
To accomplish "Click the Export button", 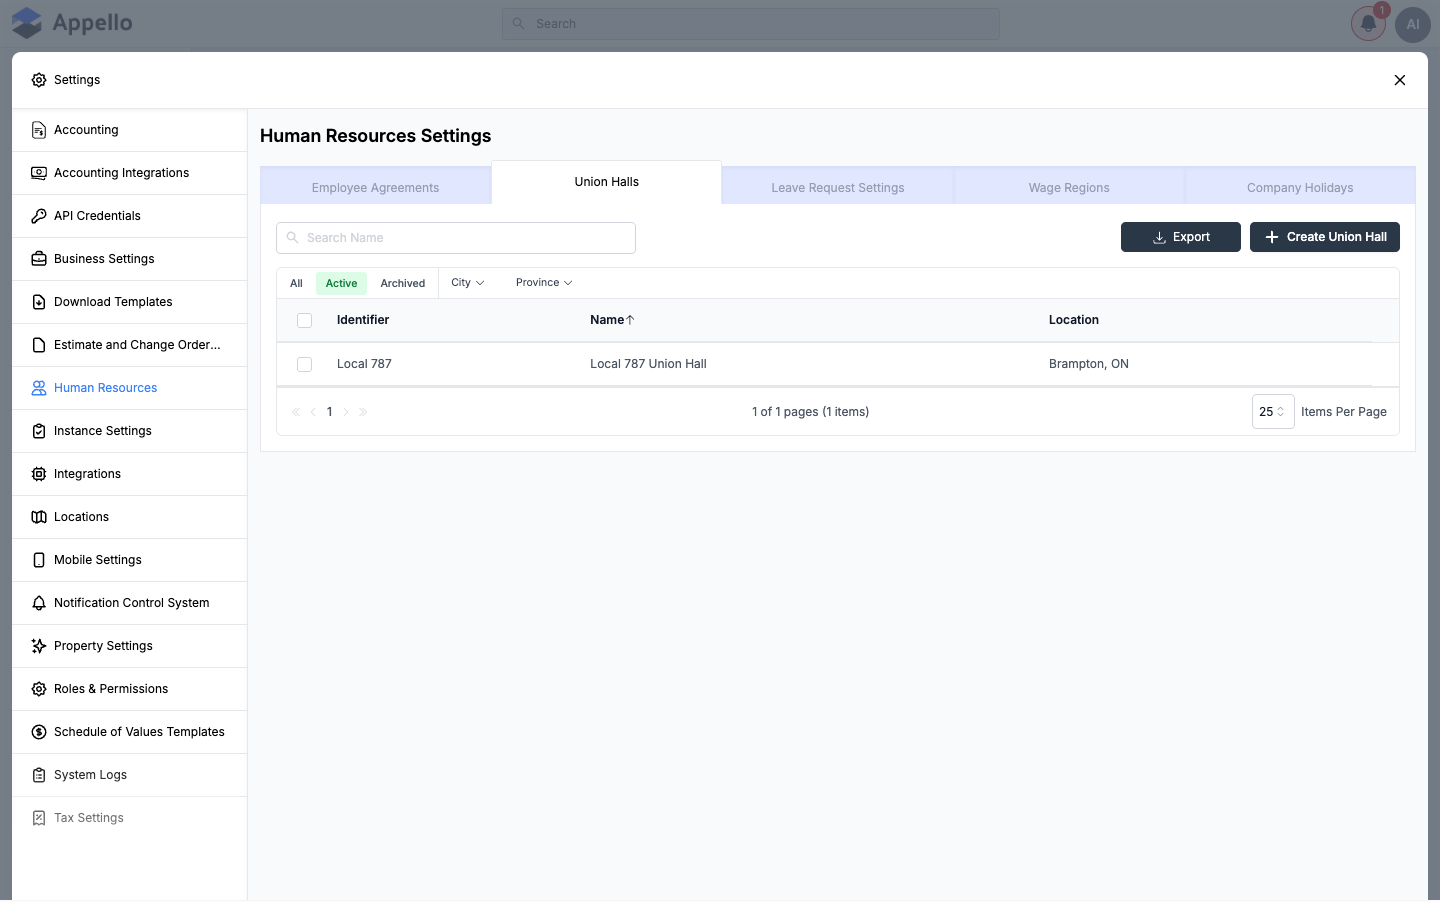I will click(x=1181, y=237).
